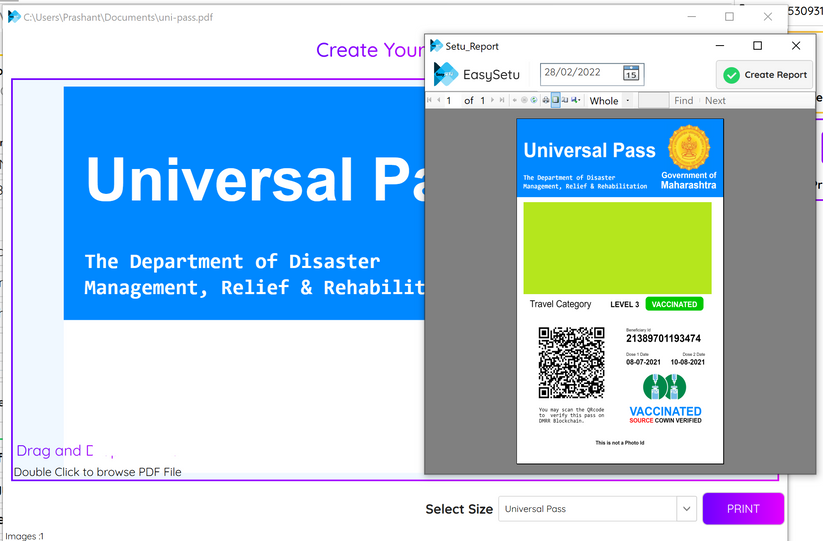Viewport: 823px width, 541px height.
Task: Open the export save dropdown icon
Action: [576, 100]
